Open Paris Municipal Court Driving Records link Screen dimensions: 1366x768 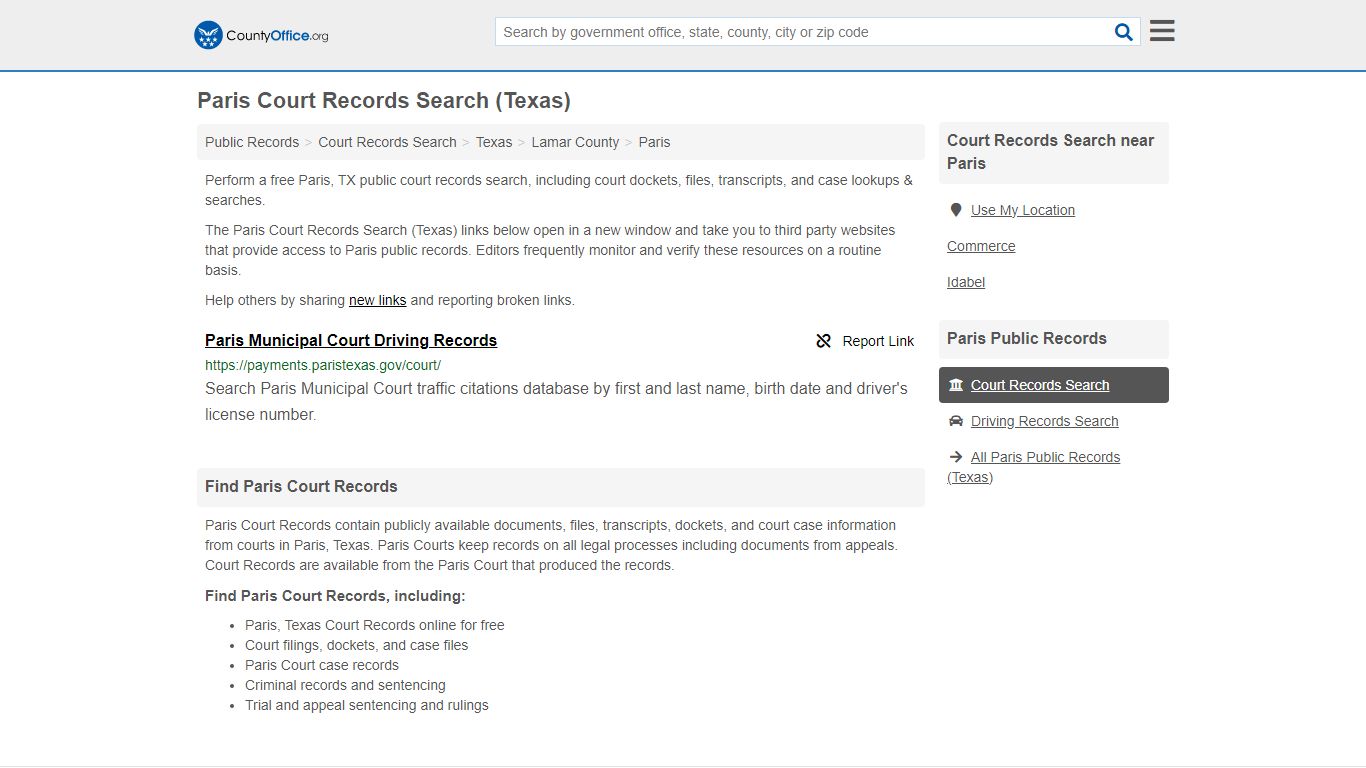351,340
